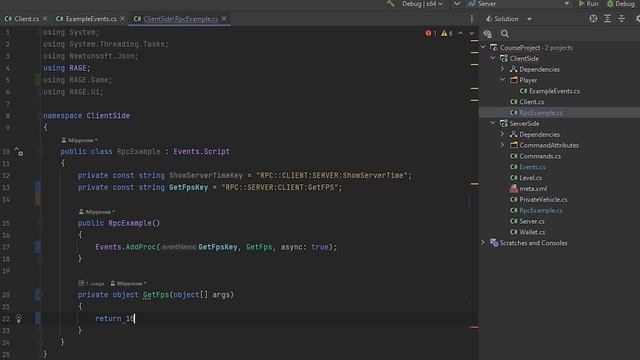Click the GetFpsKey constant declaration name
Image resolution: width=640 pixels, height=360 pixels.
coord(189,187)
